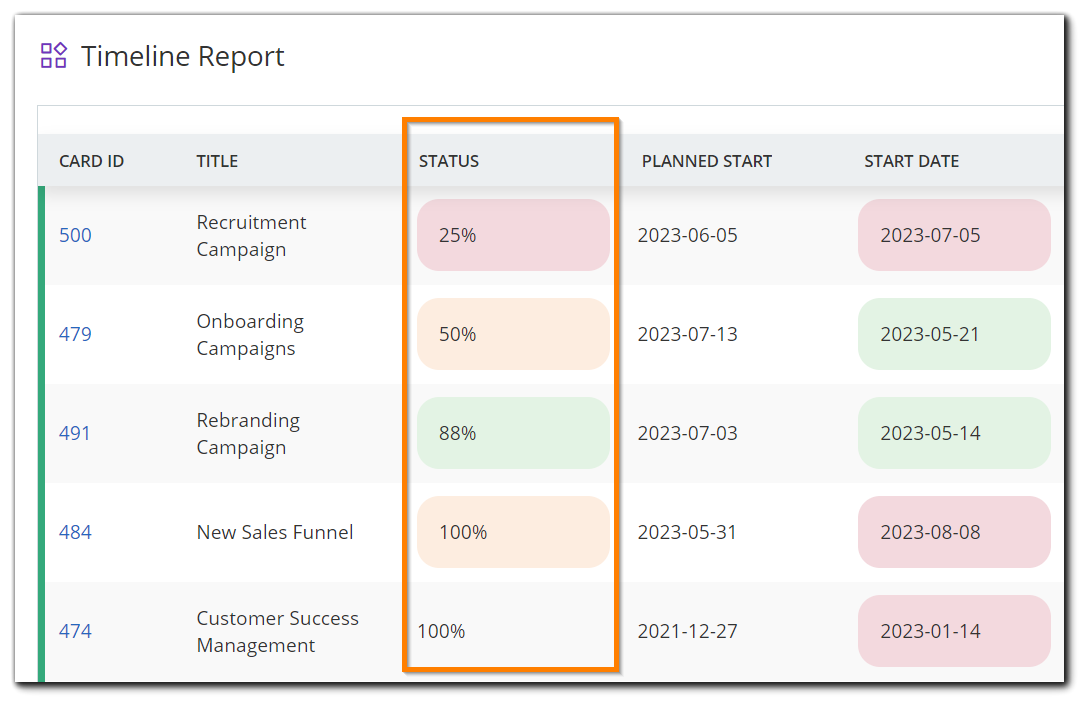Open card 484 via its ID link
The width and height of the screenshot is (1091, 709).
click(75, 532)
